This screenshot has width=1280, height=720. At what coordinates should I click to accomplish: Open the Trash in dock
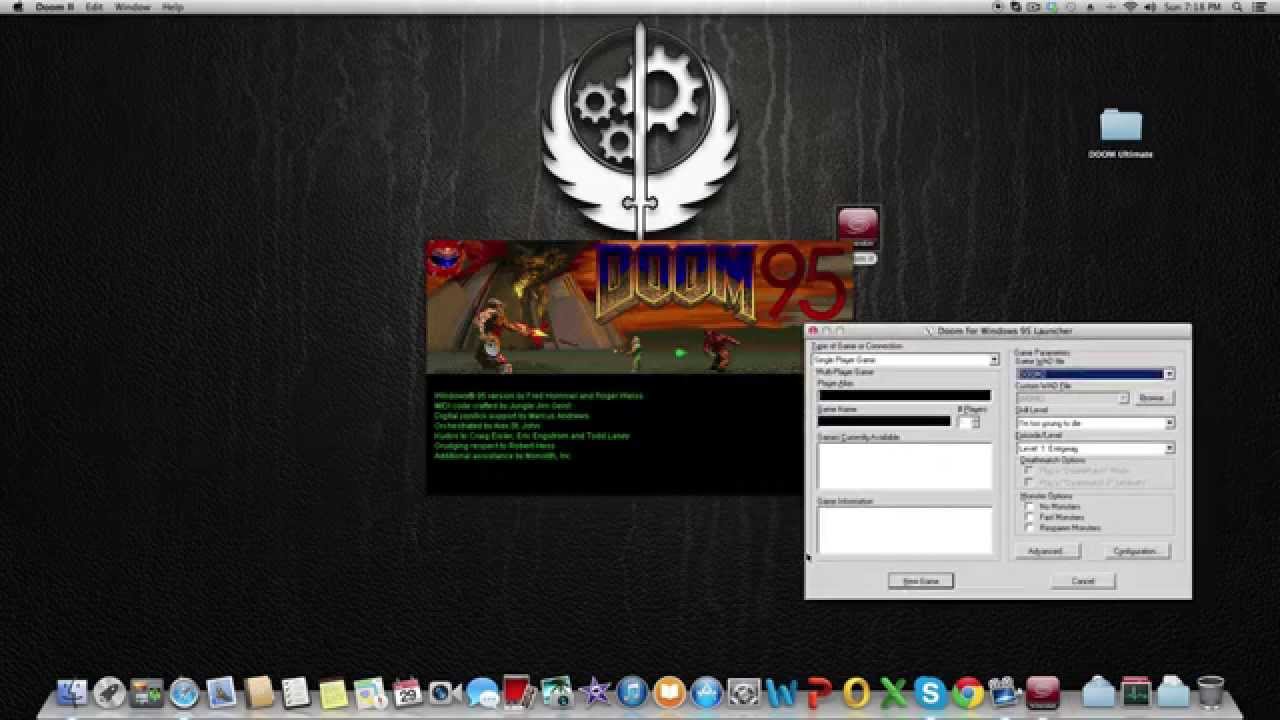[x=1210, y=692]
